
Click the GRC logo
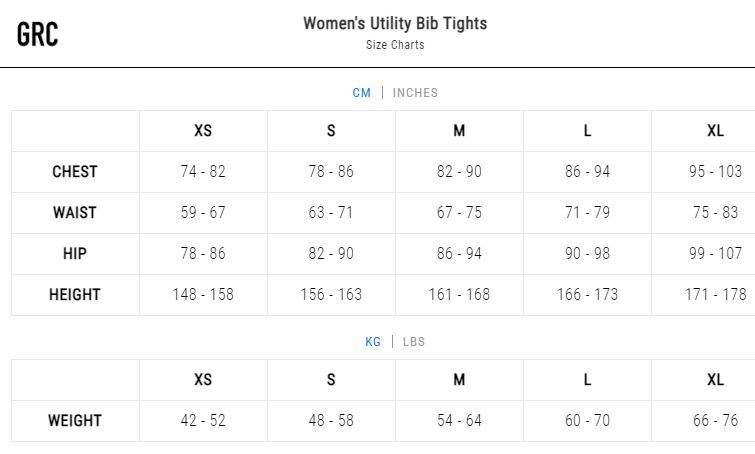[x=38, y=34]
